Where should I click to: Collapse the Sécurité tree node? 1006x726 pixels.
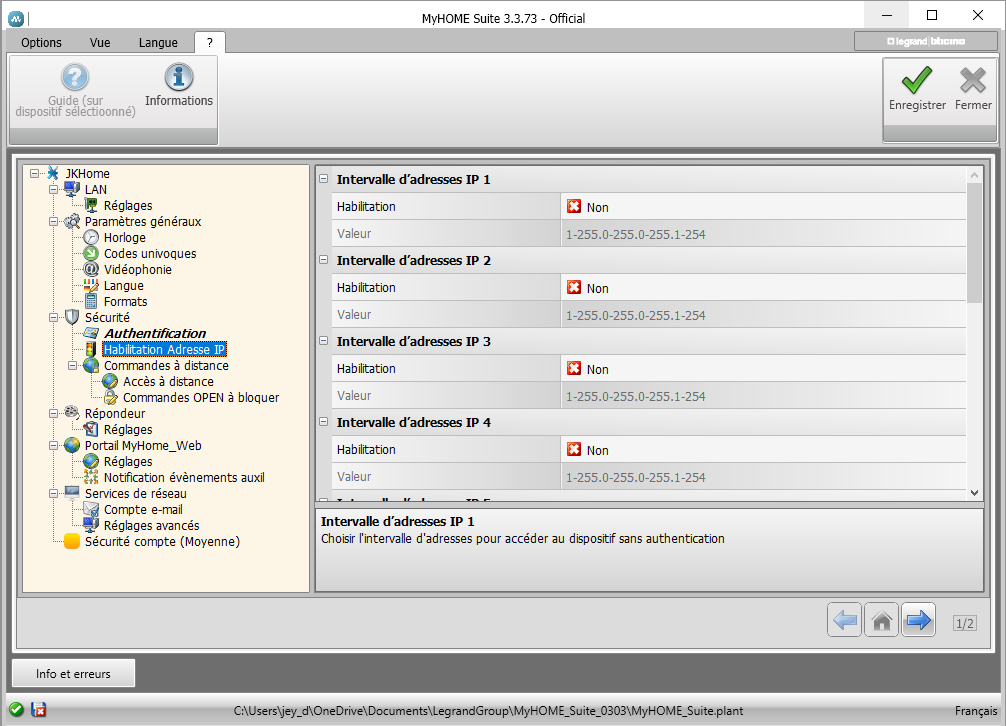[54, 317]
